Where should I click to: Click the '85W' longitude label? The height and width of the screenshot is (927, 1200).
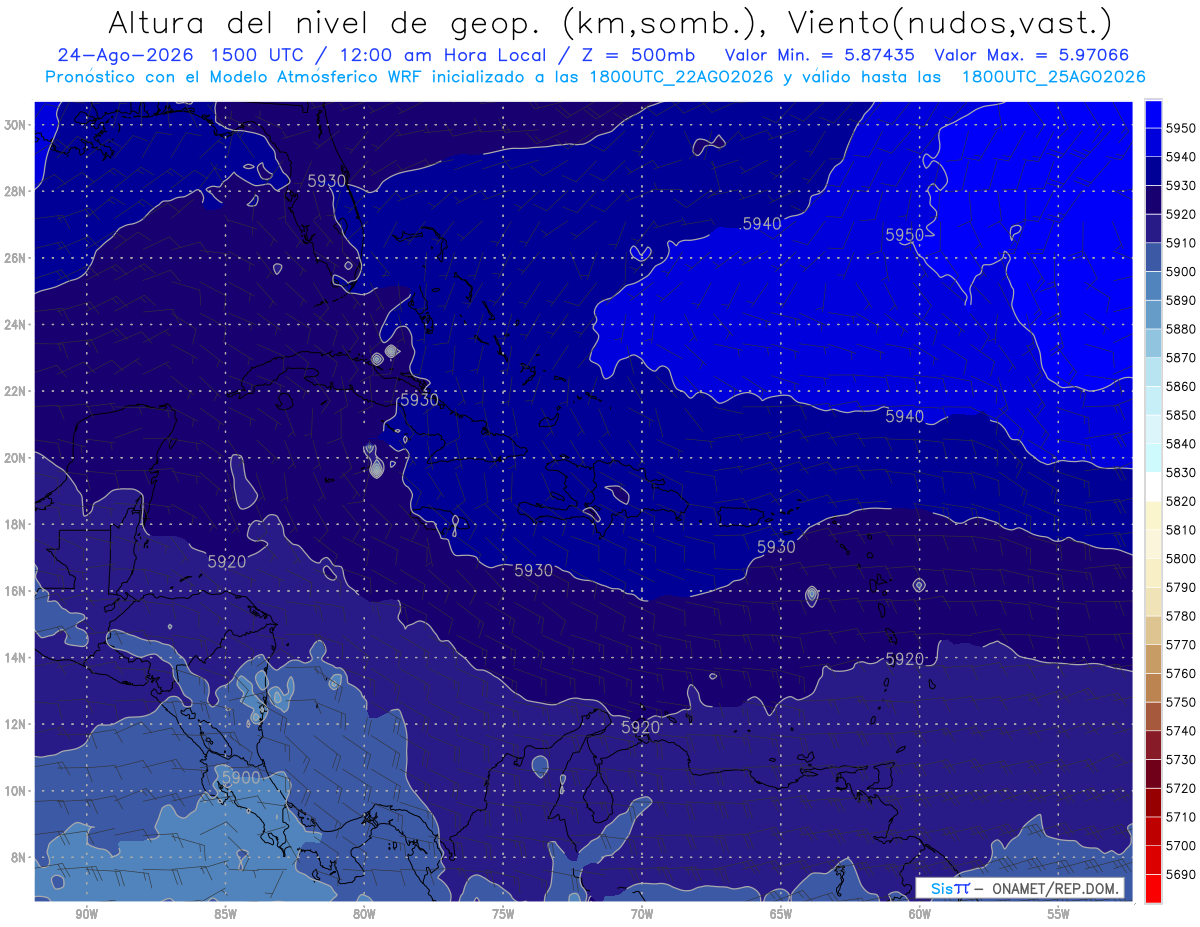(225, 914)
